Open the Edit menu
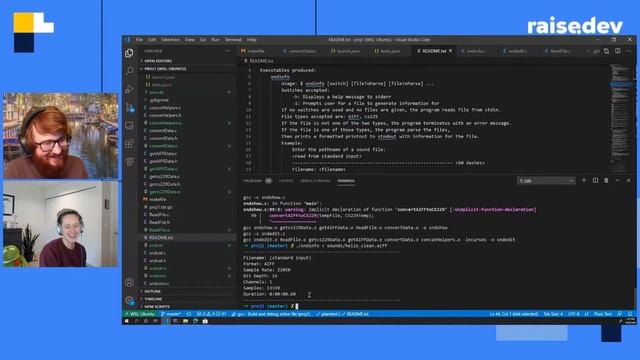640x360 pixels. (x=152, y=40)
